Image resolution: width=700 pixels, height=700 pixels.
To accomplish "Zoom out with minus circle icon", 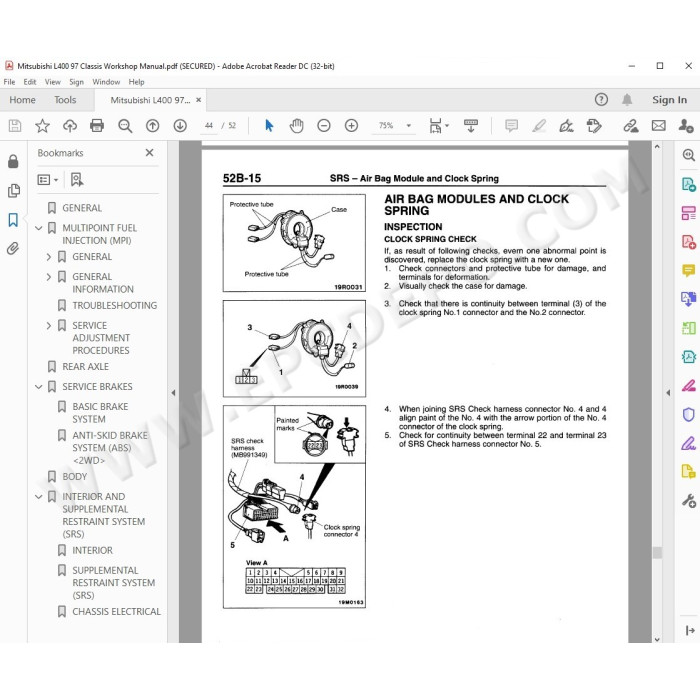I will coord(324,126).
